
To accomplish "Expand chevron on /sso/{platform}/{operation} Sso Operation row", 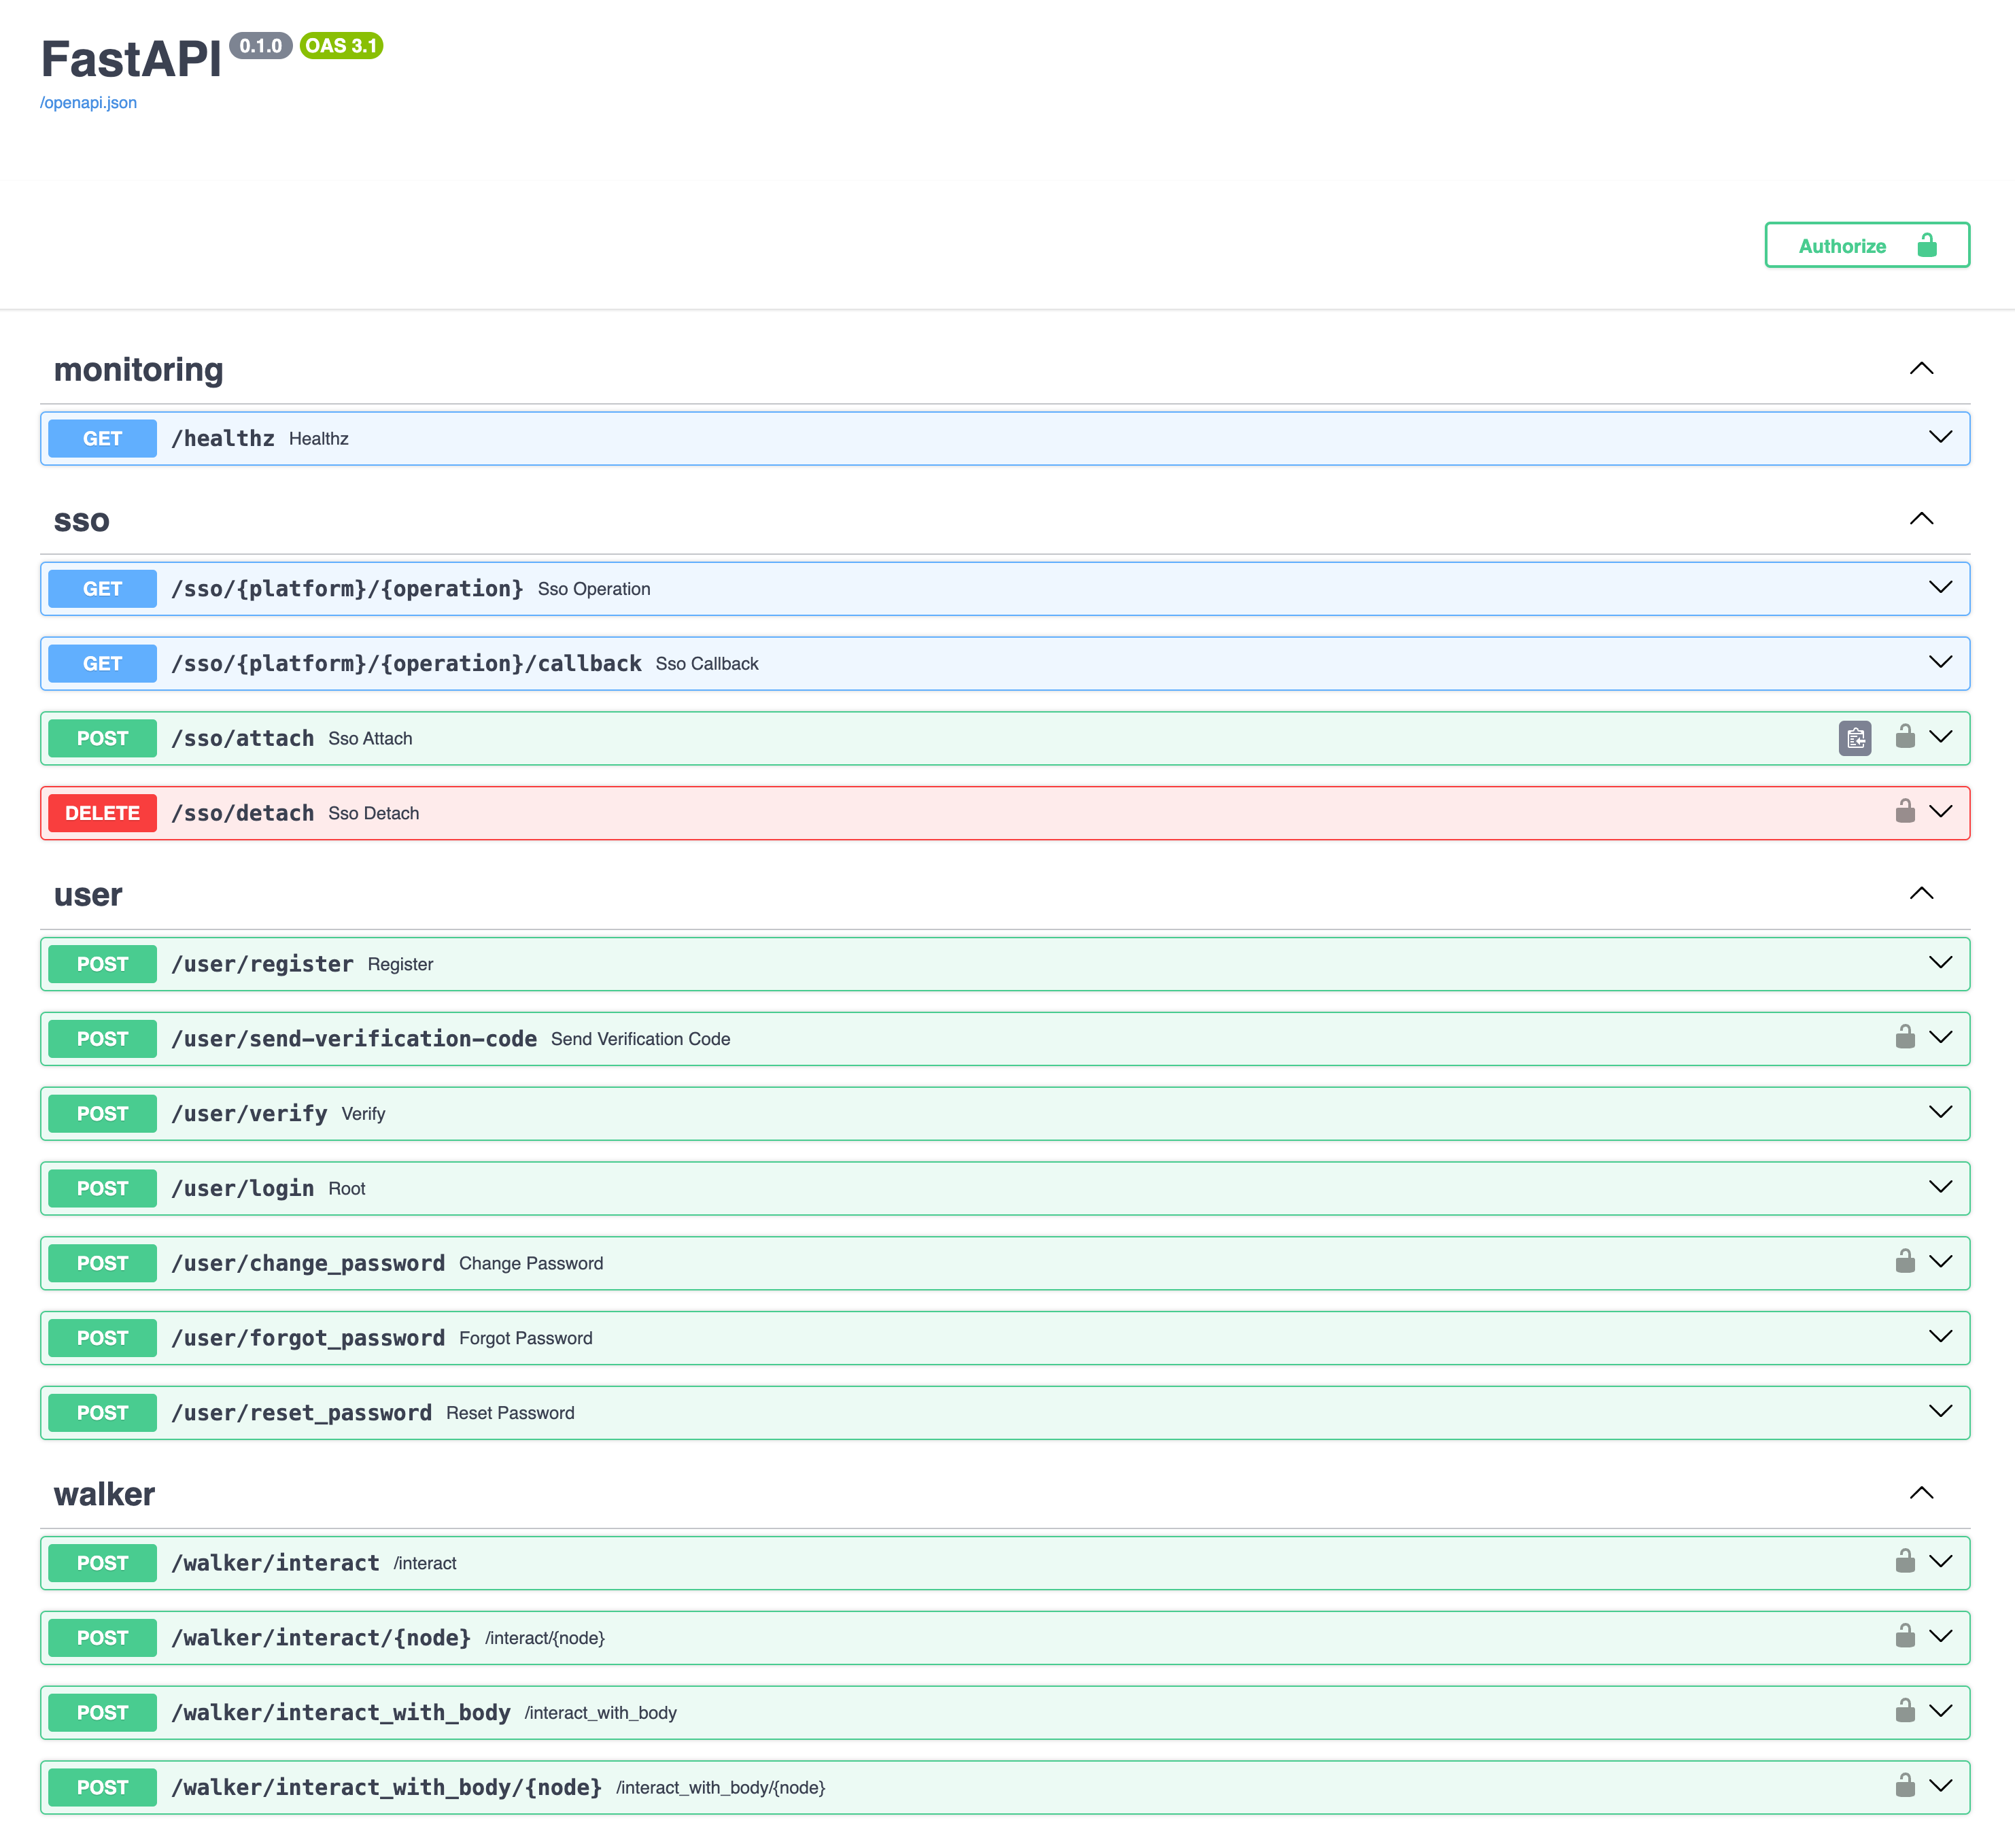I will (1940, 587).
